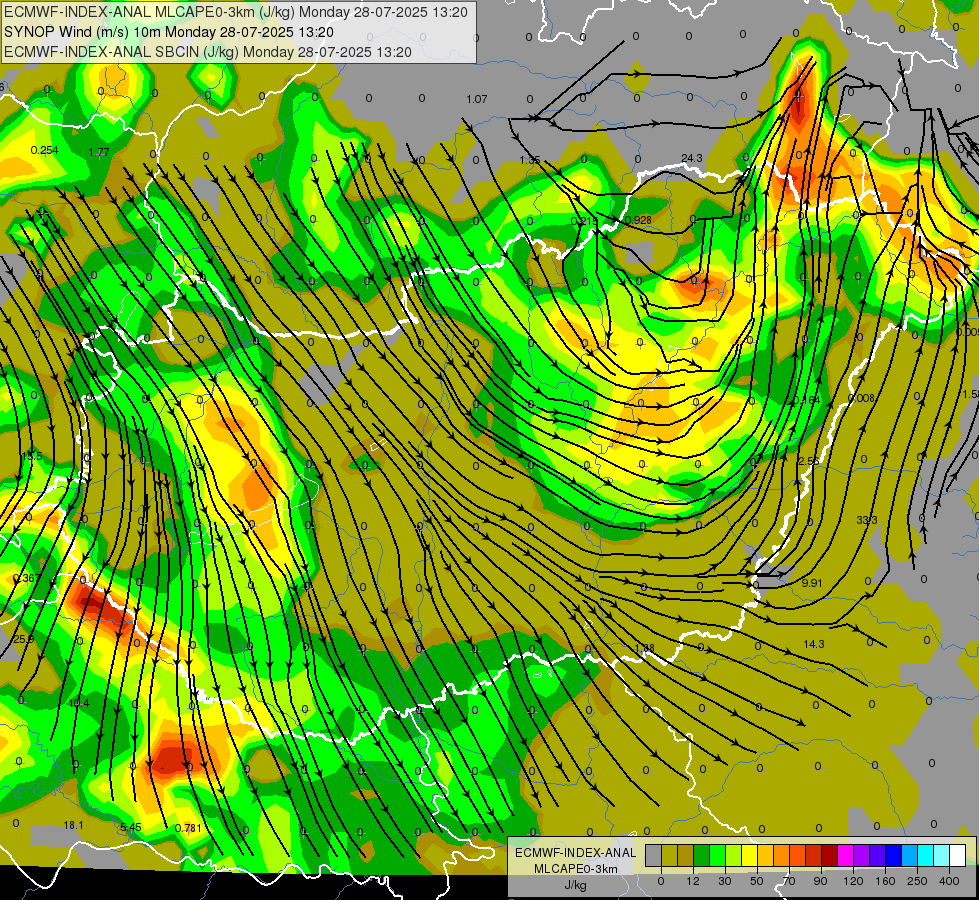
Task: Click the MLCAPE0-3km title line at top
Action: 235,12
